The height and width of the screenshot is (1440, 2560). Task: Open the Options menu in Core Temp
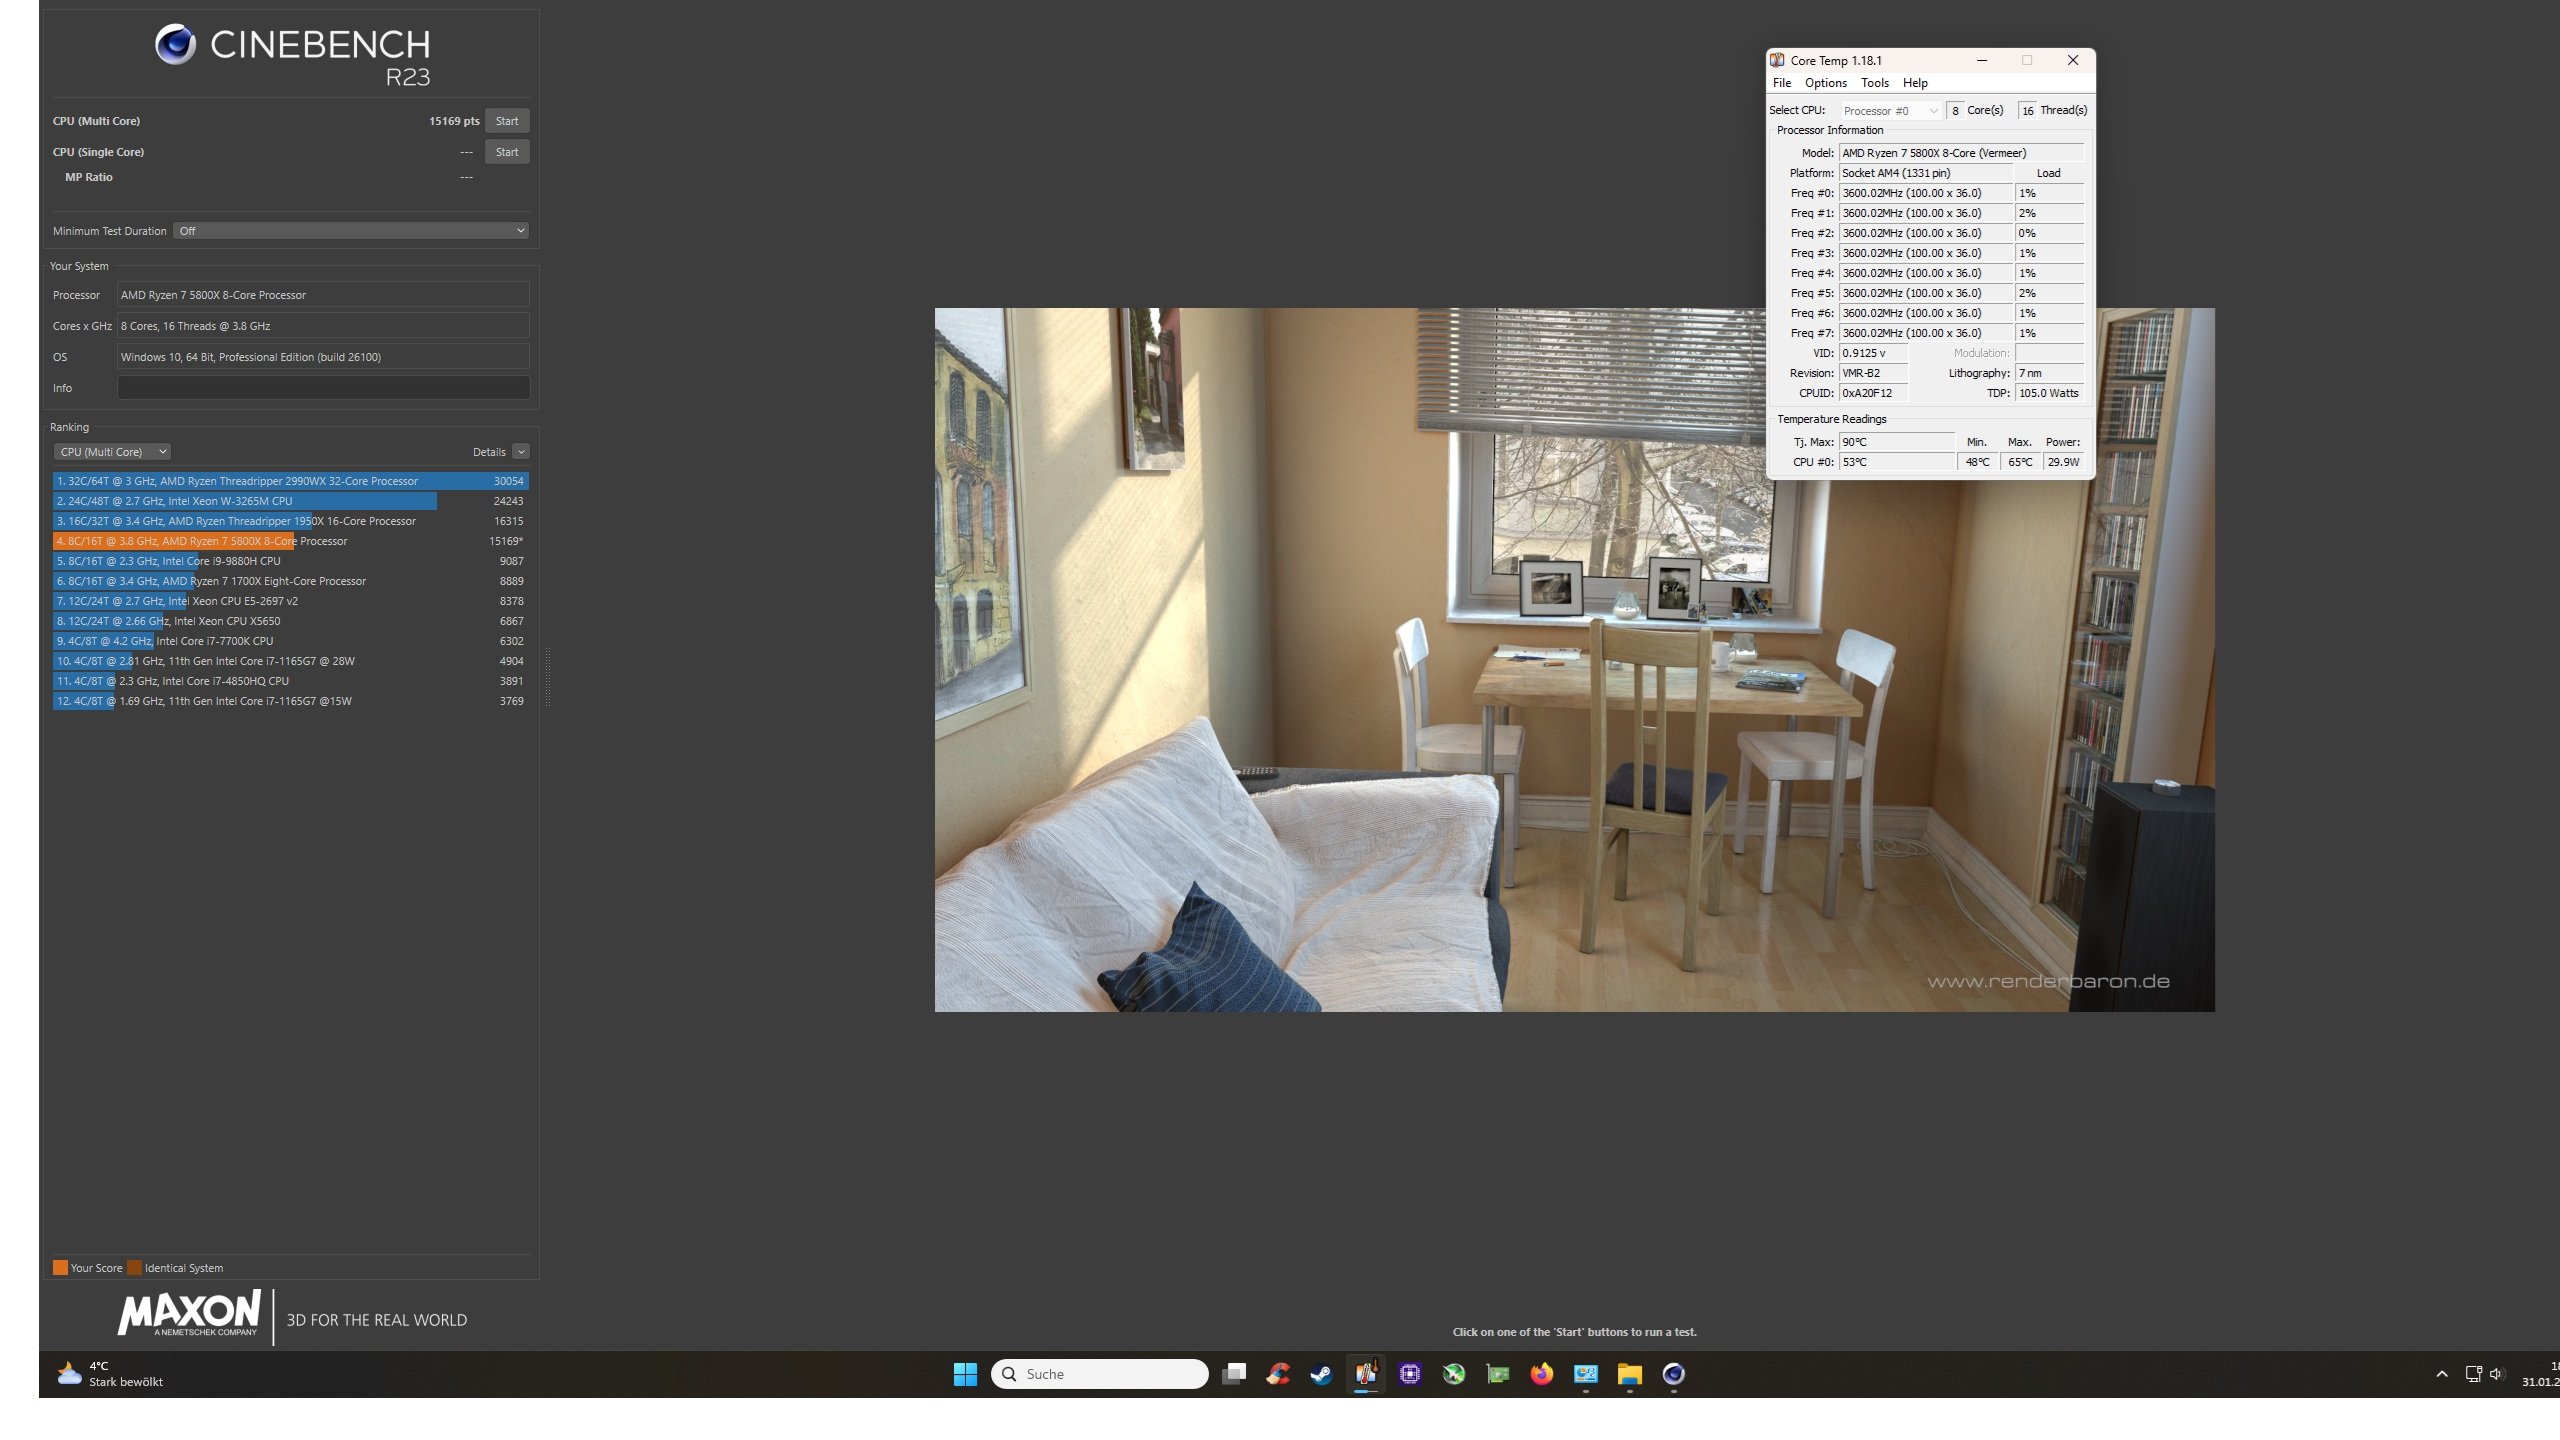pos(1825,83)
